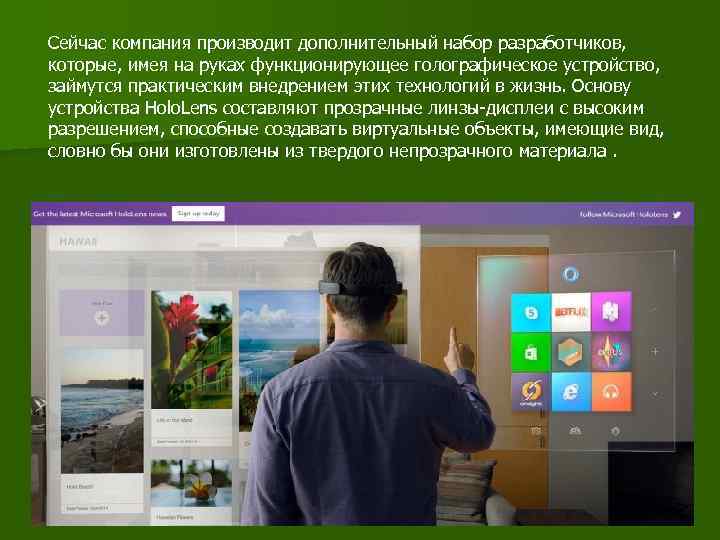Click the 'Hawaiian Flowers' caption
Image resolution: width=720 pixels, height=540 pixels.
(174, 517)
